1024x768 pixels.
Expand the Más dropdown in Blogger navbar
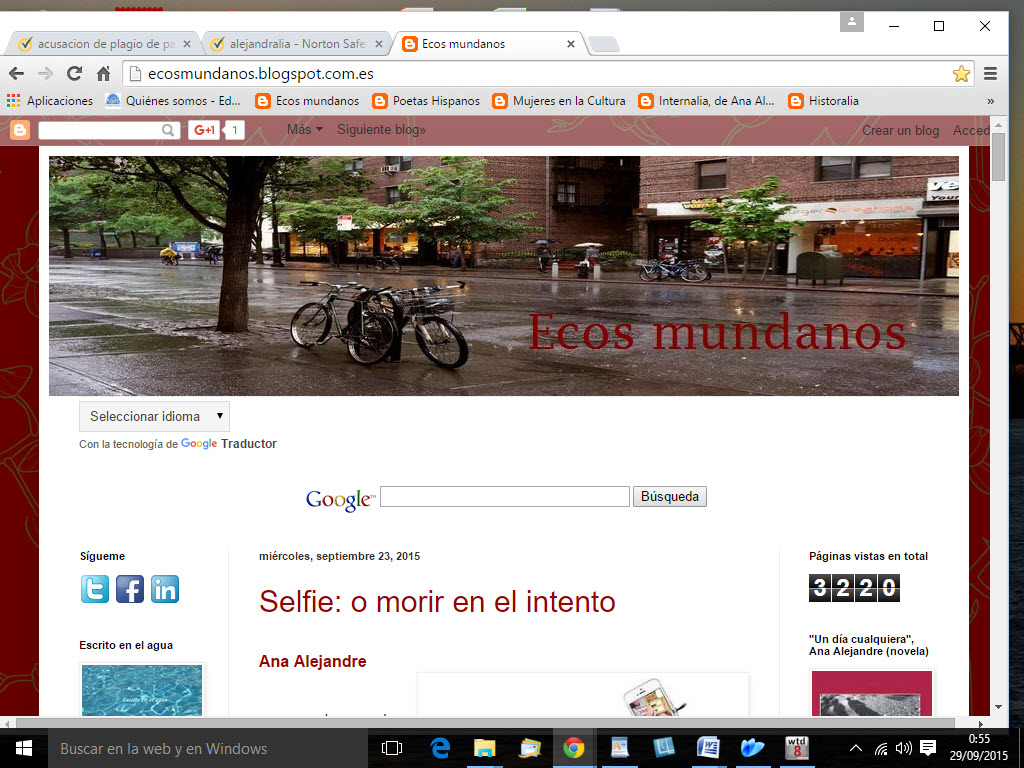[304, 130]
